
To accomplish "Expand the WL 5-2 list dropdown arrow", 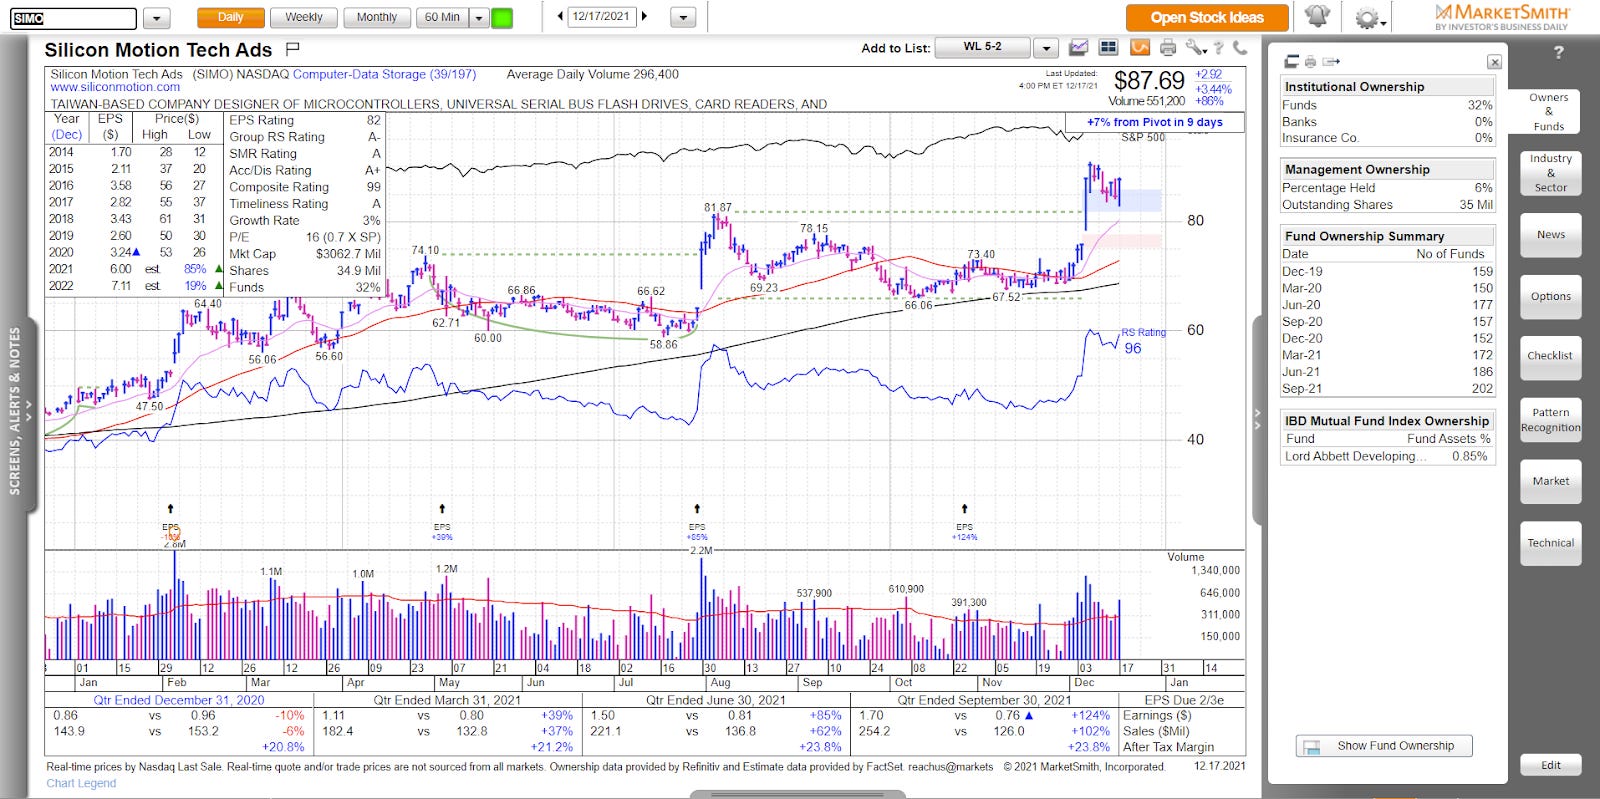I will (1045, 47).
